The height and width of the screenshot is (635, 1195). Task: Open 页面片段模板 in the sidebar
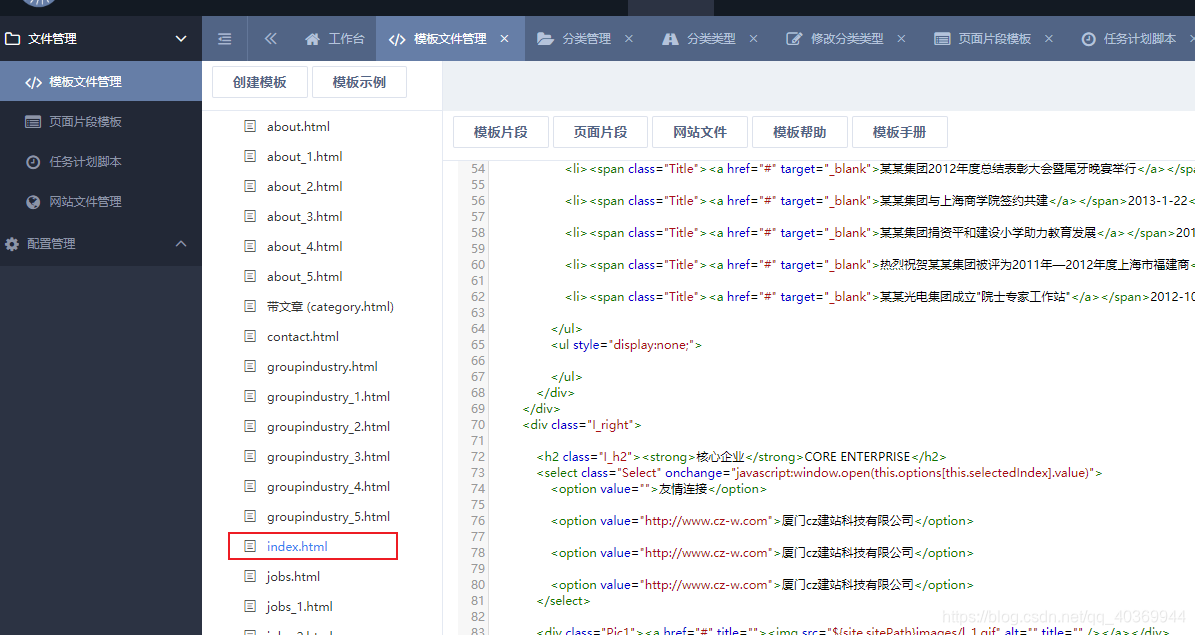pyautogui.click(x=101, y=122)
